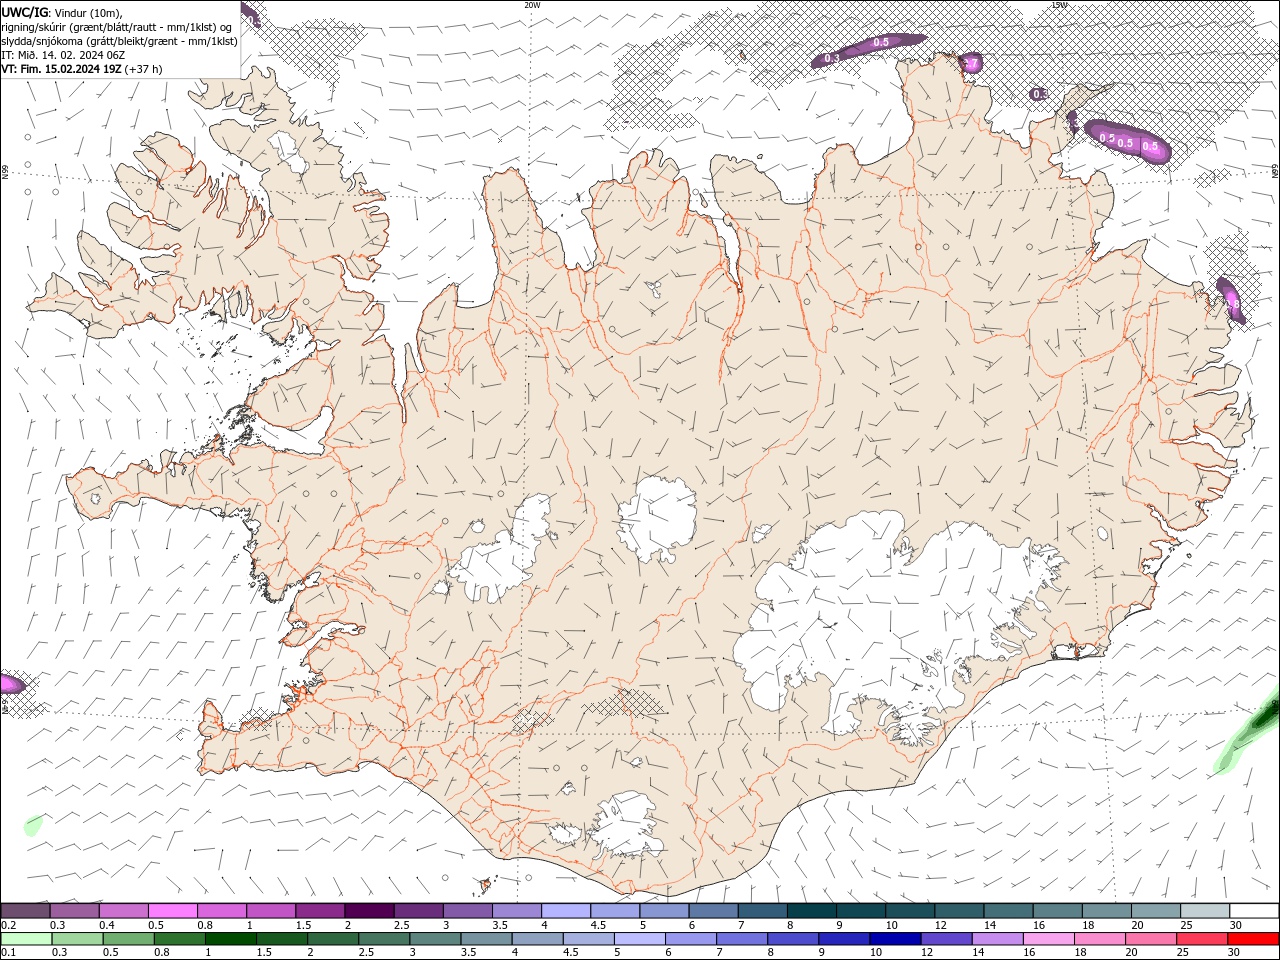
Task: Select the navy blue lower swatch between 10 and 12
Action: pyautogui.click(x=896, y=939)
